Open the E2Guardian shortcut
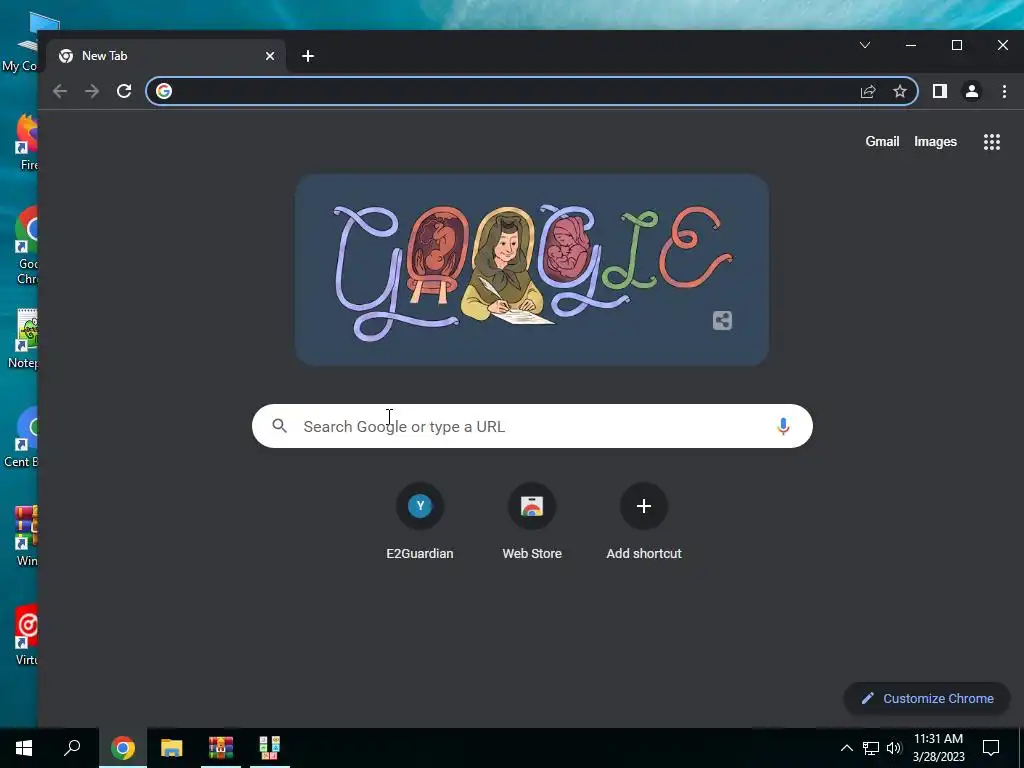 420,523
